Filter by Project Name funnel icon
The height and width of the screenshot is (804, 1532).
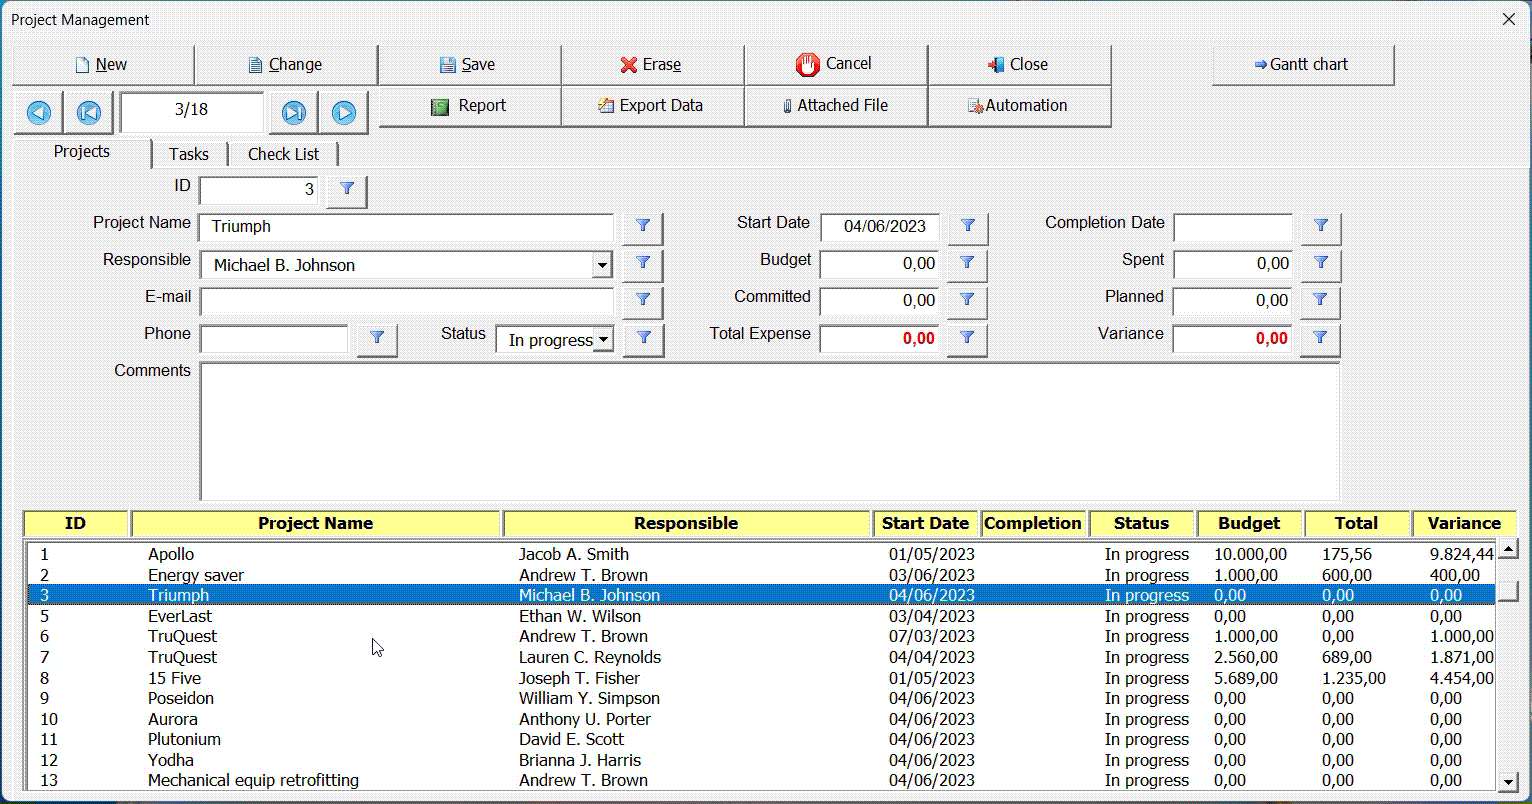(643, 227)
